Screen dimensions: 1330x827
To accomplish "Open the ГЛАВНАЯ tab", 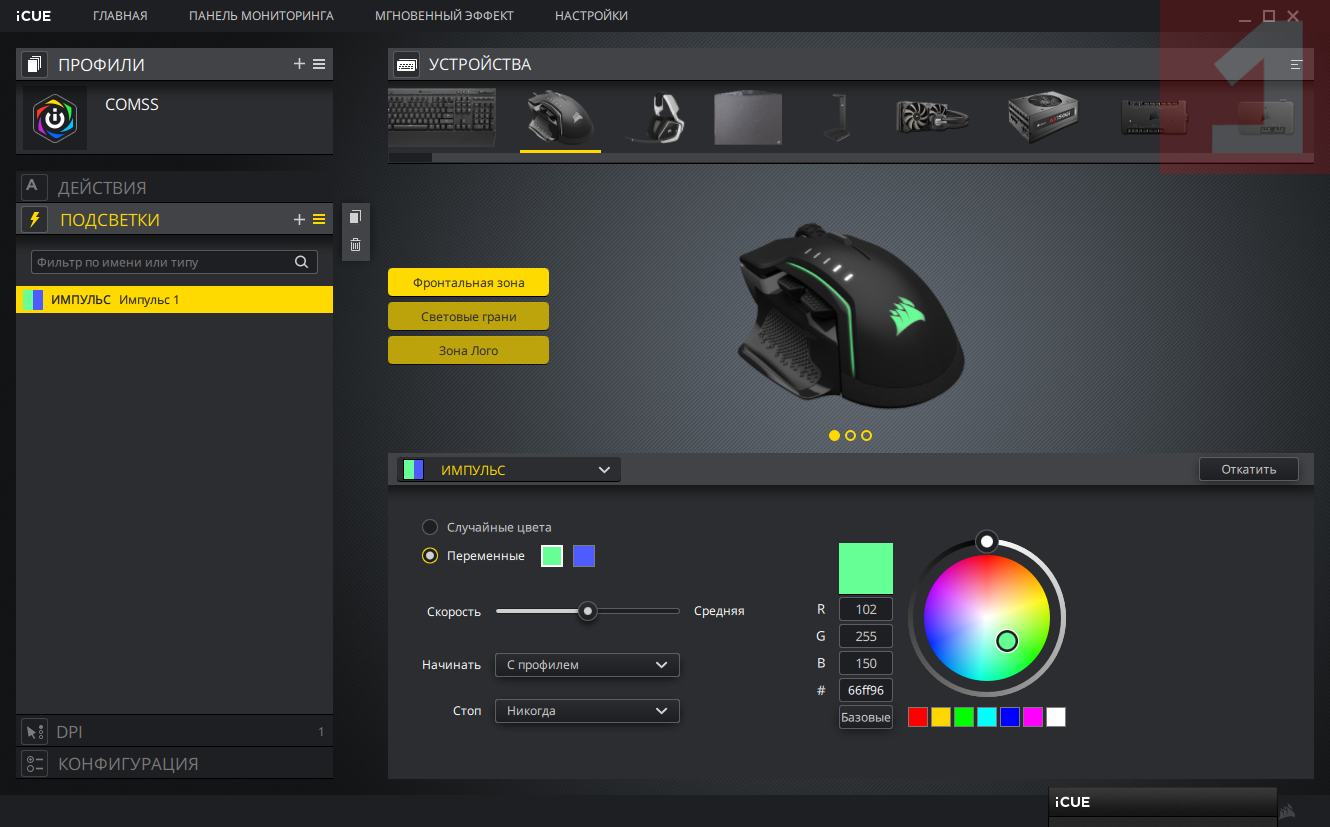I will point(120,16).
